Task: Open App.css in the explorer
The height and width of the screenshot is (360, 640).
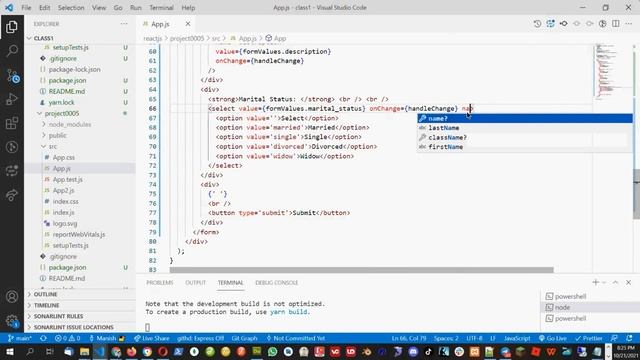Action: tap(64, 157)
